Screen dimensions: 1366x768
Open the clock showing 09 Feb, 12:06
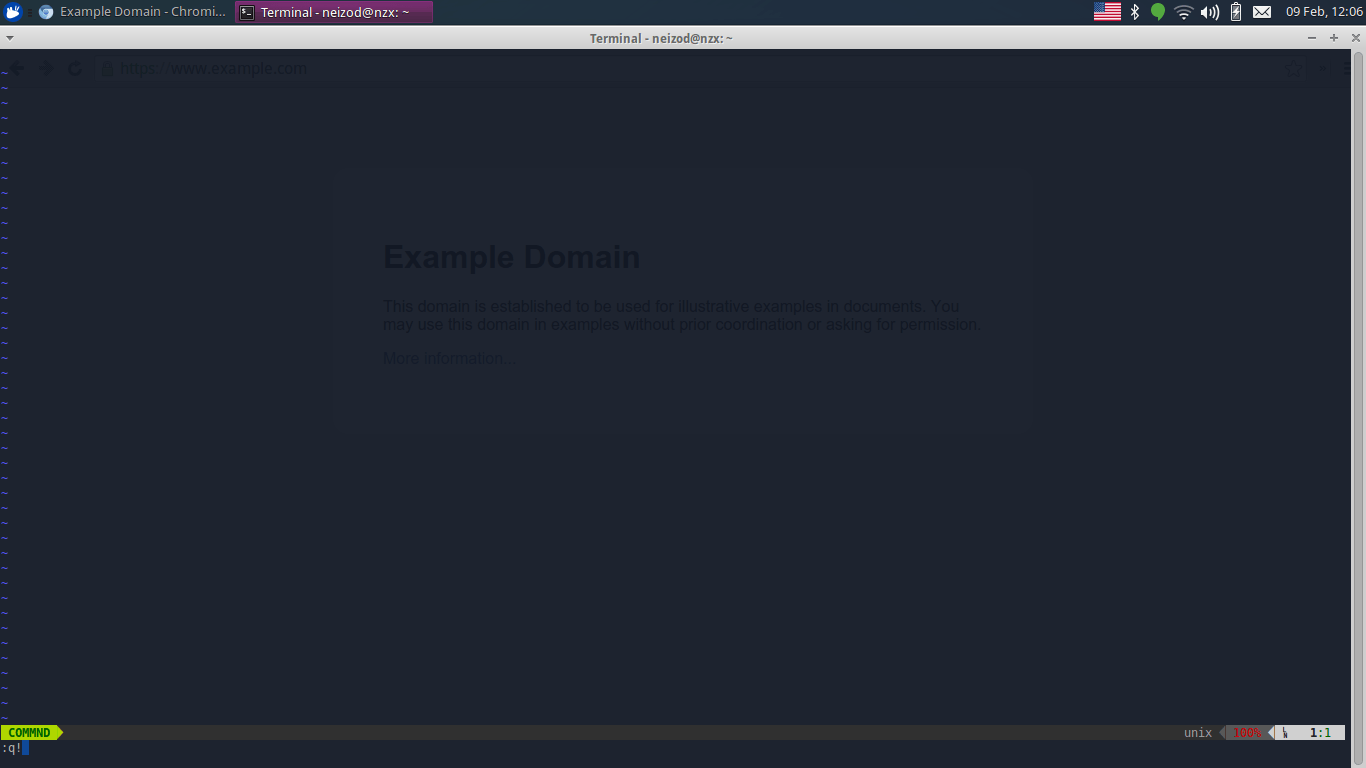click(x=1324, y=12)
